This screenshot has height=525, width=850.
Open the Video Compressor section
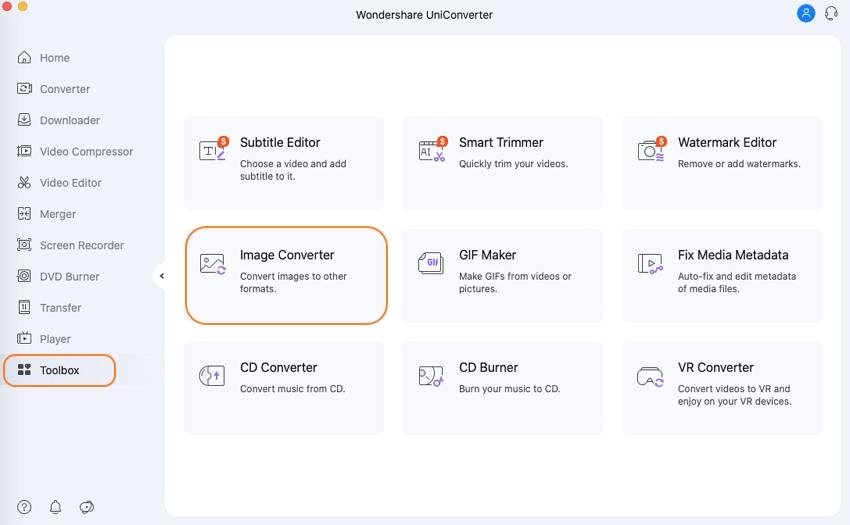[86, 151]
